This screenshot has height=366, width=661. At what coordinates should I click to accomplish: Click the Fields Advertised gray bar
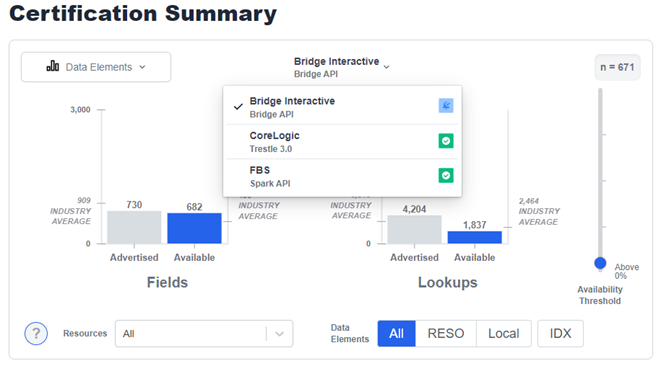[134, 227]
